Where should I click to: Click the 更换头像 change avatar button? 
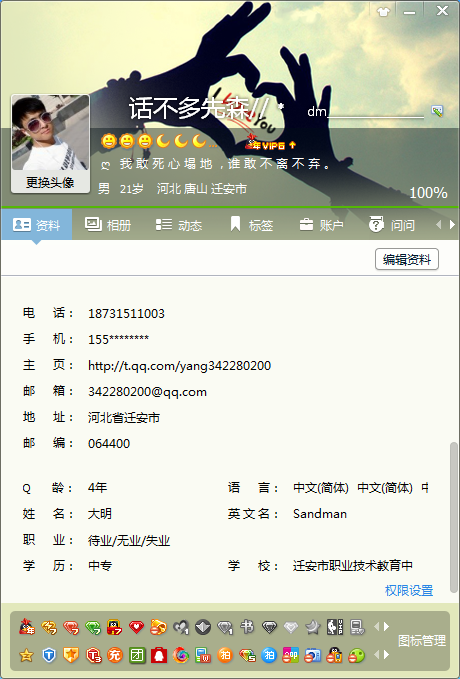[50, 182]
